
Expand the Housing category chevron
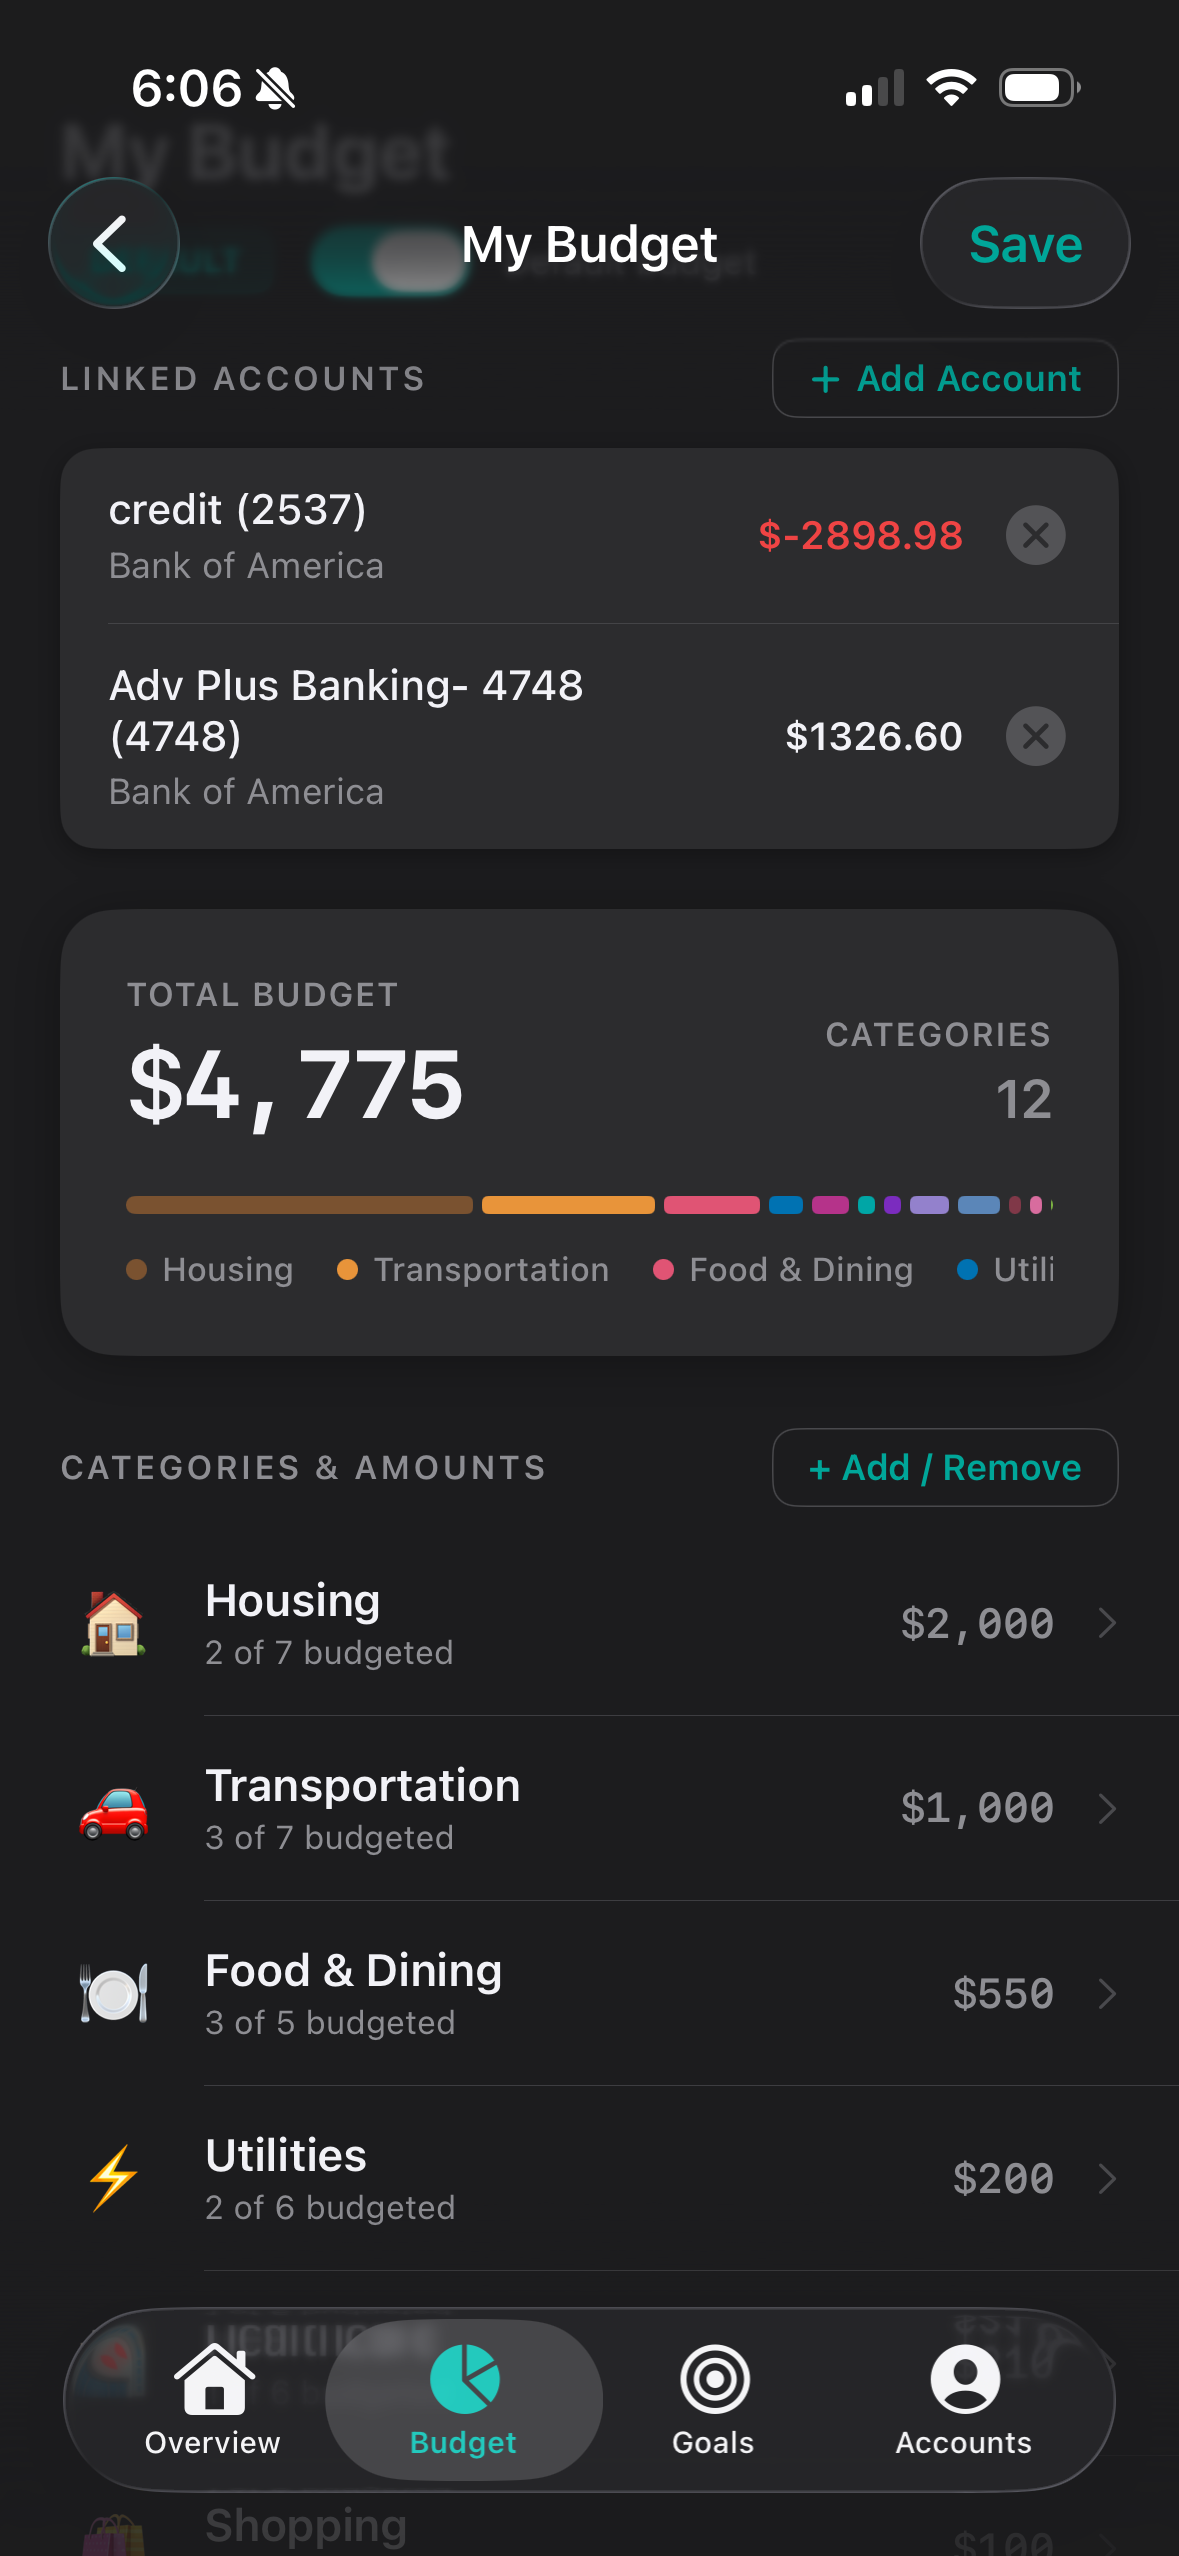coord(1107,1624)
